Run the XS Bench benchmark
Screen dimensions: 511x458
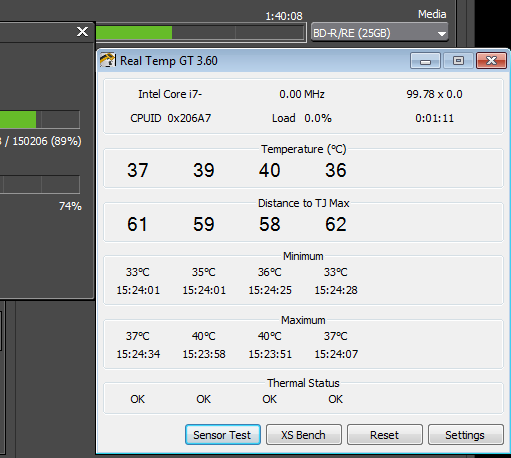coord(304,435)
